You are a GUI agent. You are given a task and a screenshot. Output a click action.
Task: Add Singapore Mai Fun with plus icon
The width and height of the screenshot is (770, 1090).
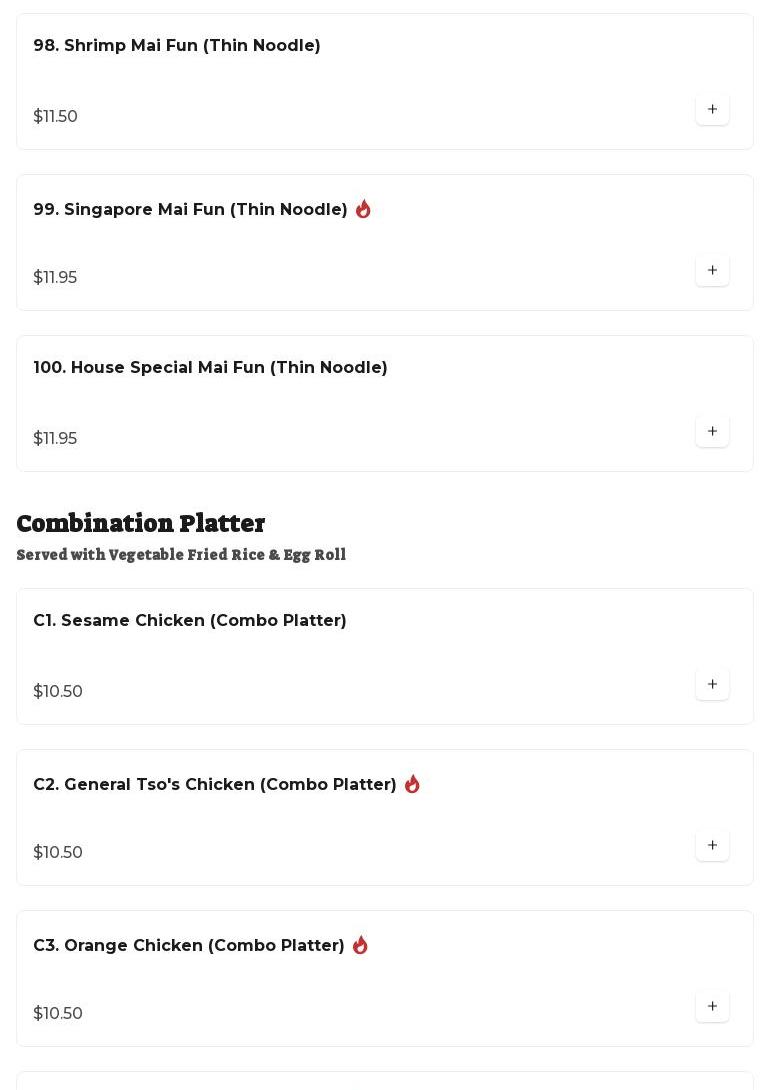tap(712, 270)
